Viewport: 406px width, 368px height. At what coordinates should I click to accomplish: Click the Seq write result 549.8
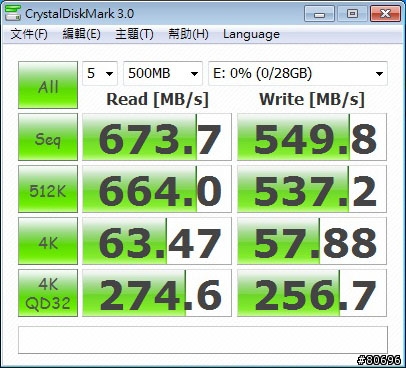pos(312,137)
